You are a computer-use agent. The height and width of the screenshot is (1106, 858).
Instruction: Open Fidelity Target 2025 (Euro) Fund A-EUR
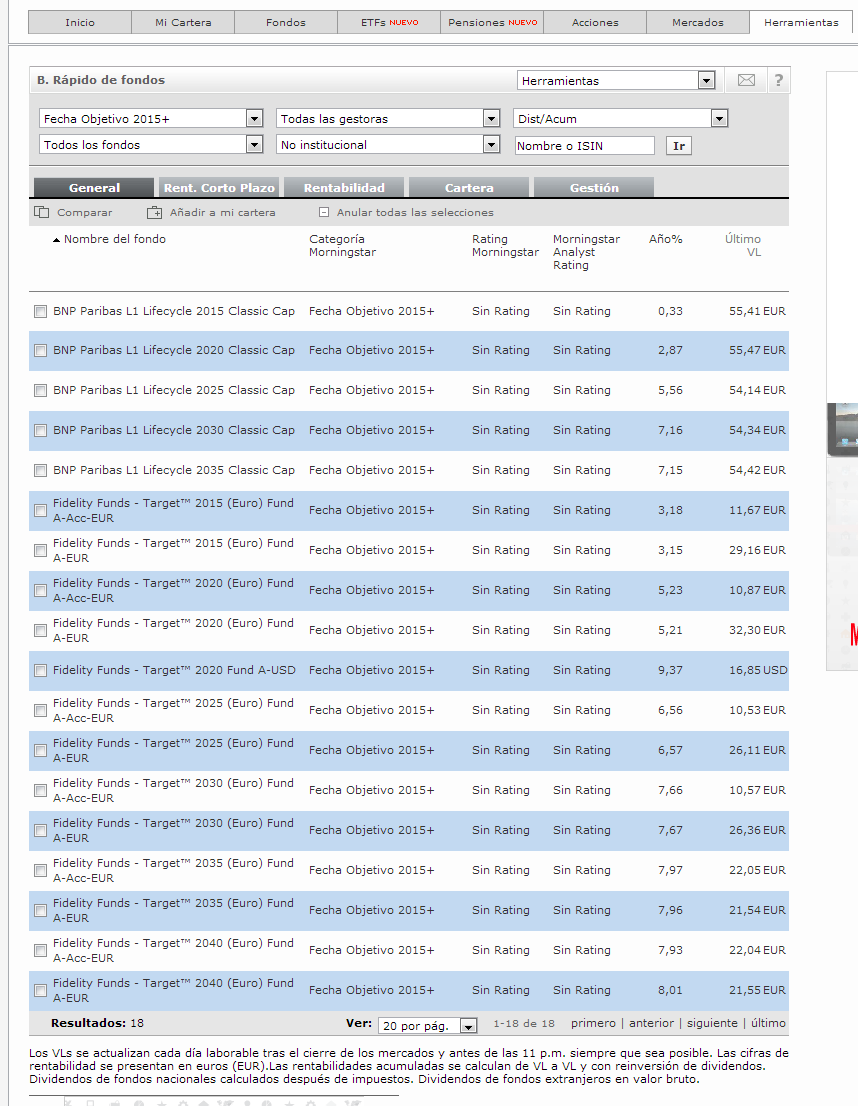[173, 750]
